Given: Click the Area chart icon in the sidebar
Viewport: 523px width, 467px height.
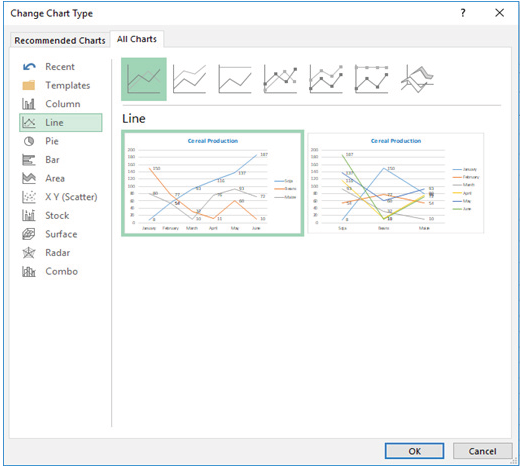Looking at the screenshot, I should pyautogui.click(x=29, y=178).
